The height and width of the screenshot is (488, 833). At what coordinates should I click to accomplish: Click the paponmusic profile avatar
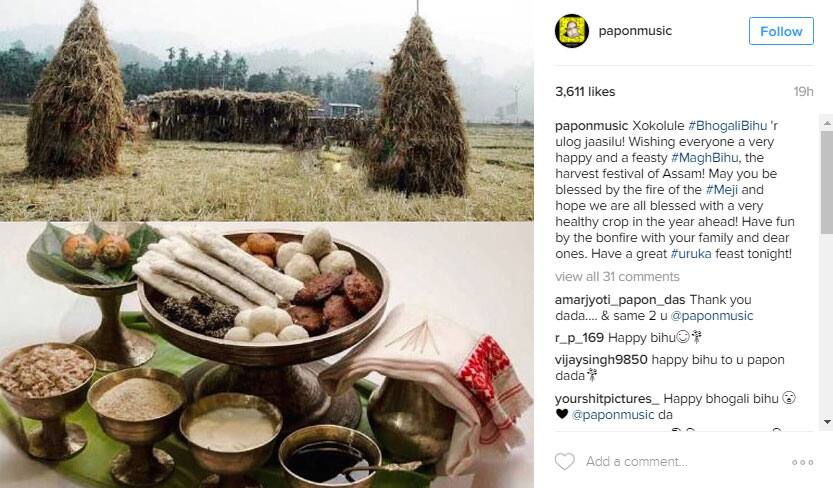click(x=572, y=31)
